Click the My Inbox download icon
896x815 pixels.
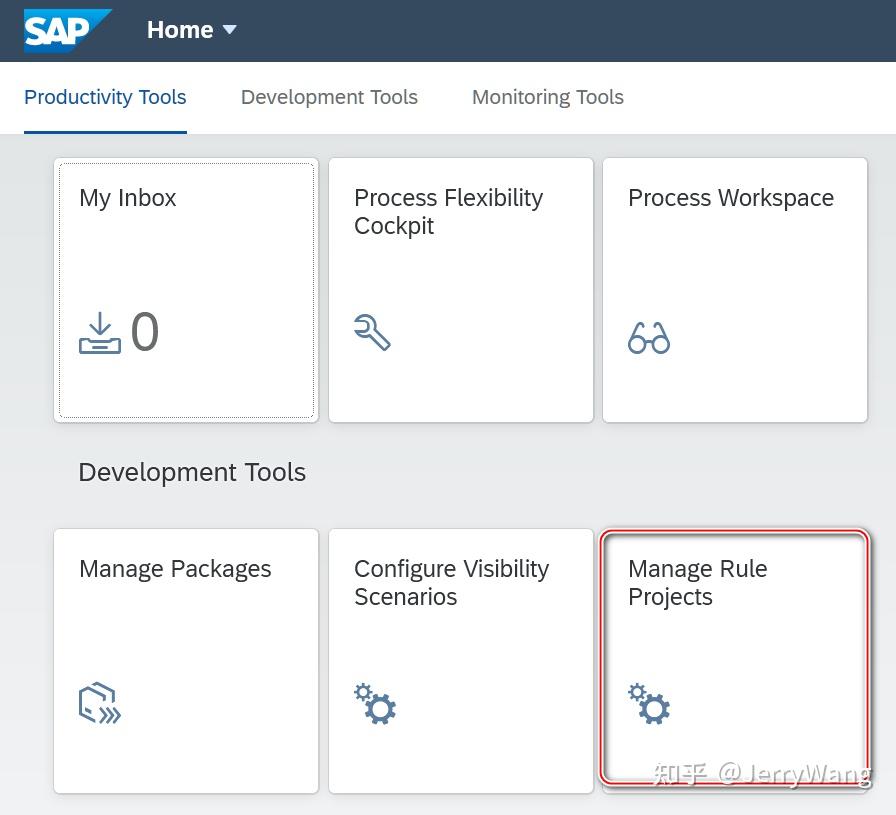[x=100, y=331]
